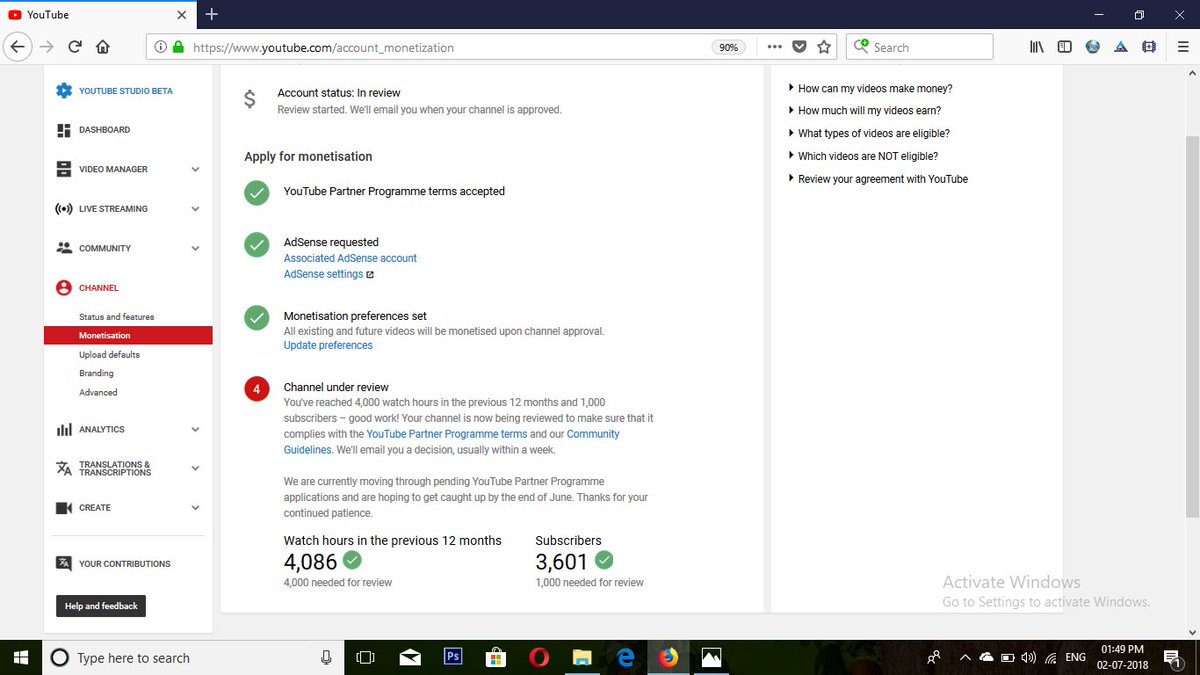Click Help and feedback button
Screen dimensions: 1200x675
coord(101,606)
